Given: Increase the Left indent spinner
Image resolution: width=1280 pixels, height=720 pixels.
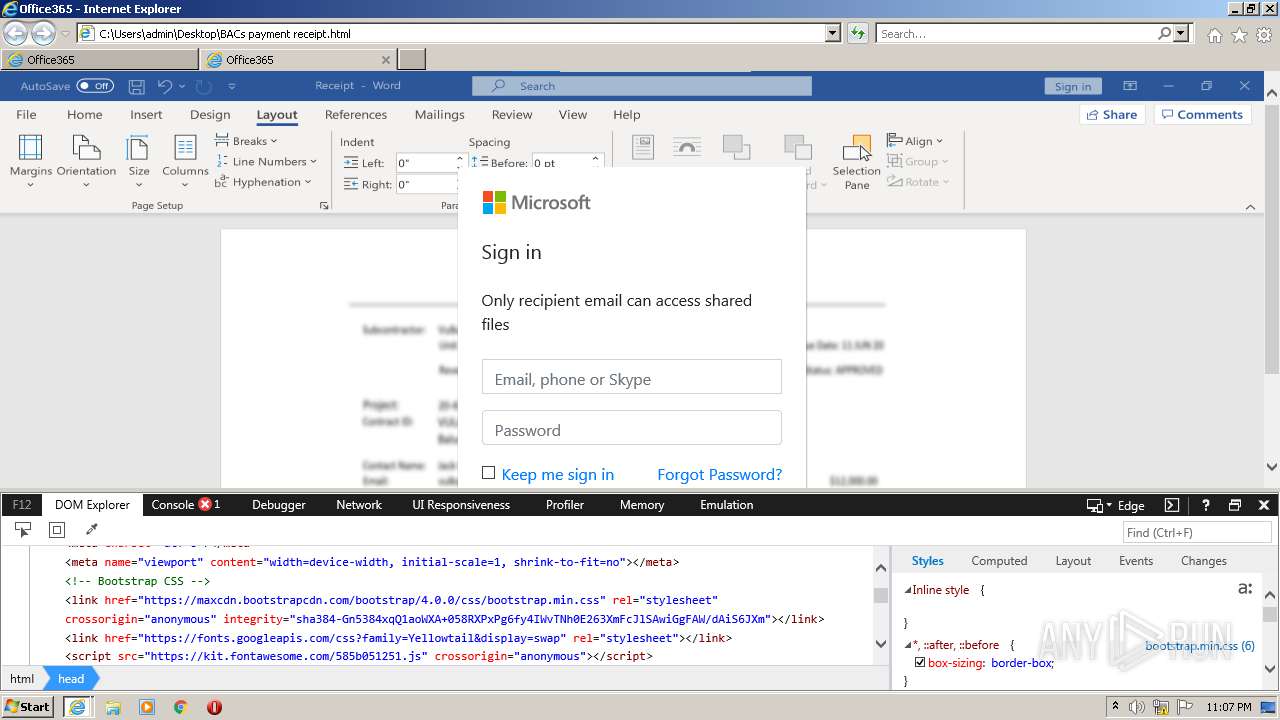Looking at the screenshot, I should (x=460, y=158).
